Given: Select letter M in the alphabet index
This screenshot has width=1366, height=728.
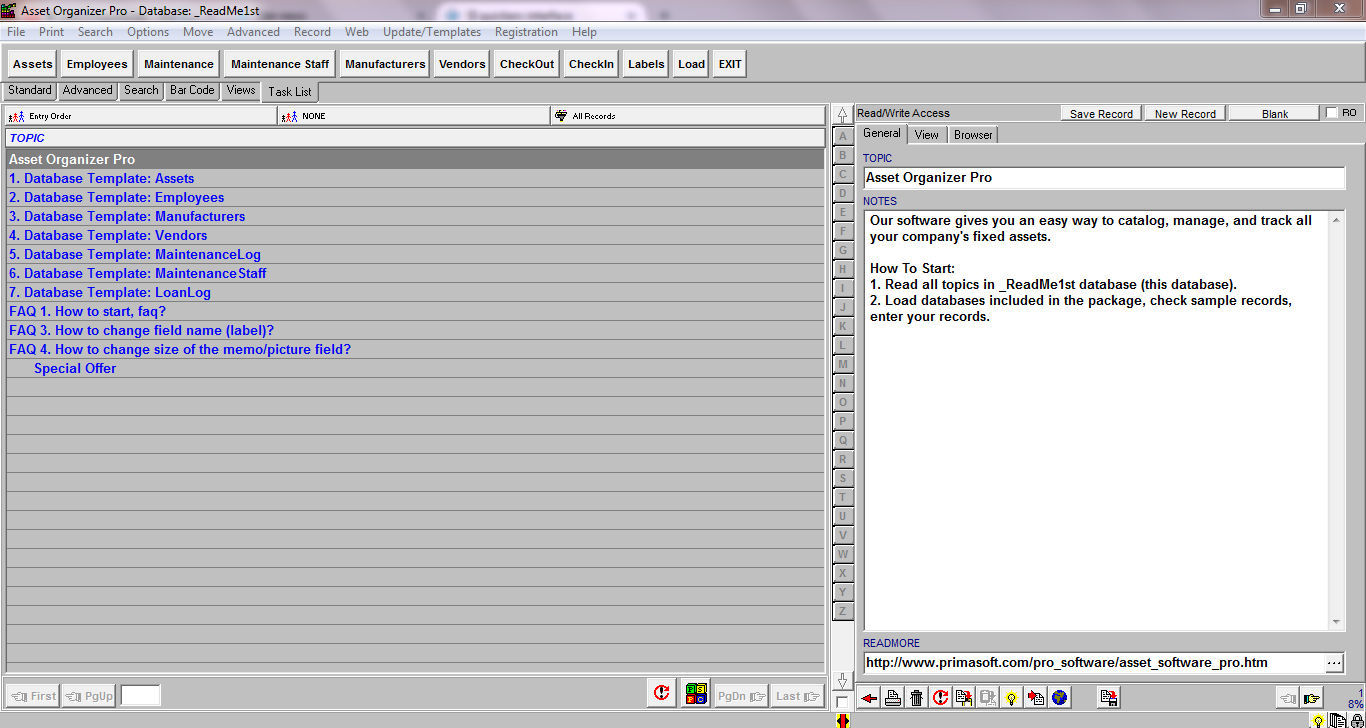Looking at the screenshot, I should [x=842, y=364].
